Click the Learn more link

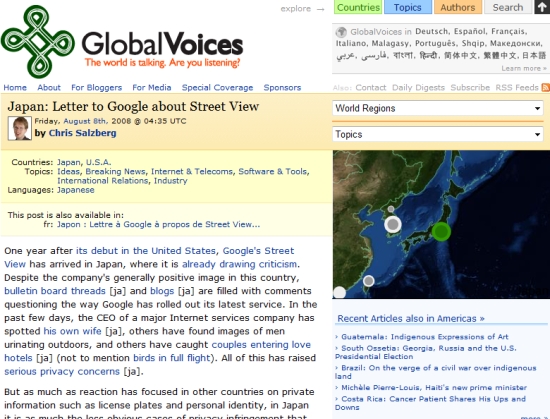(524, 68)
